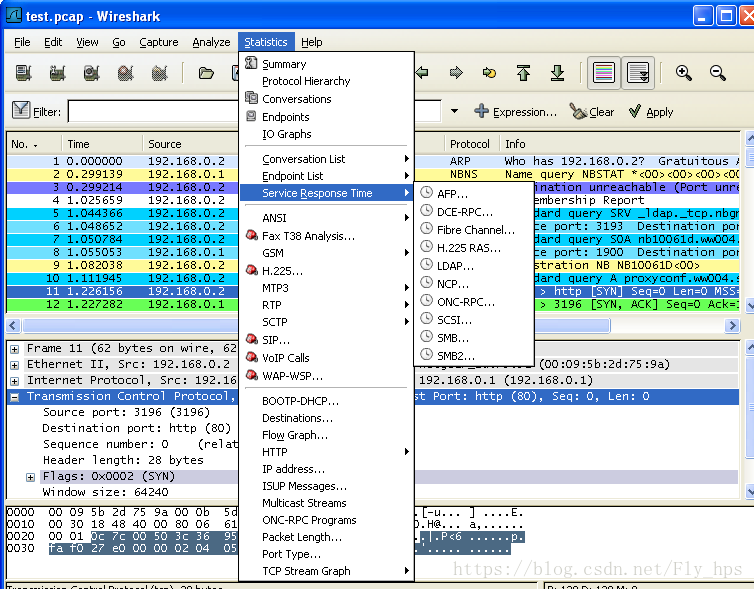Sort packets by the No. column header
The height and width of the screenshot is (589, 754).
(x=34, y=144)
